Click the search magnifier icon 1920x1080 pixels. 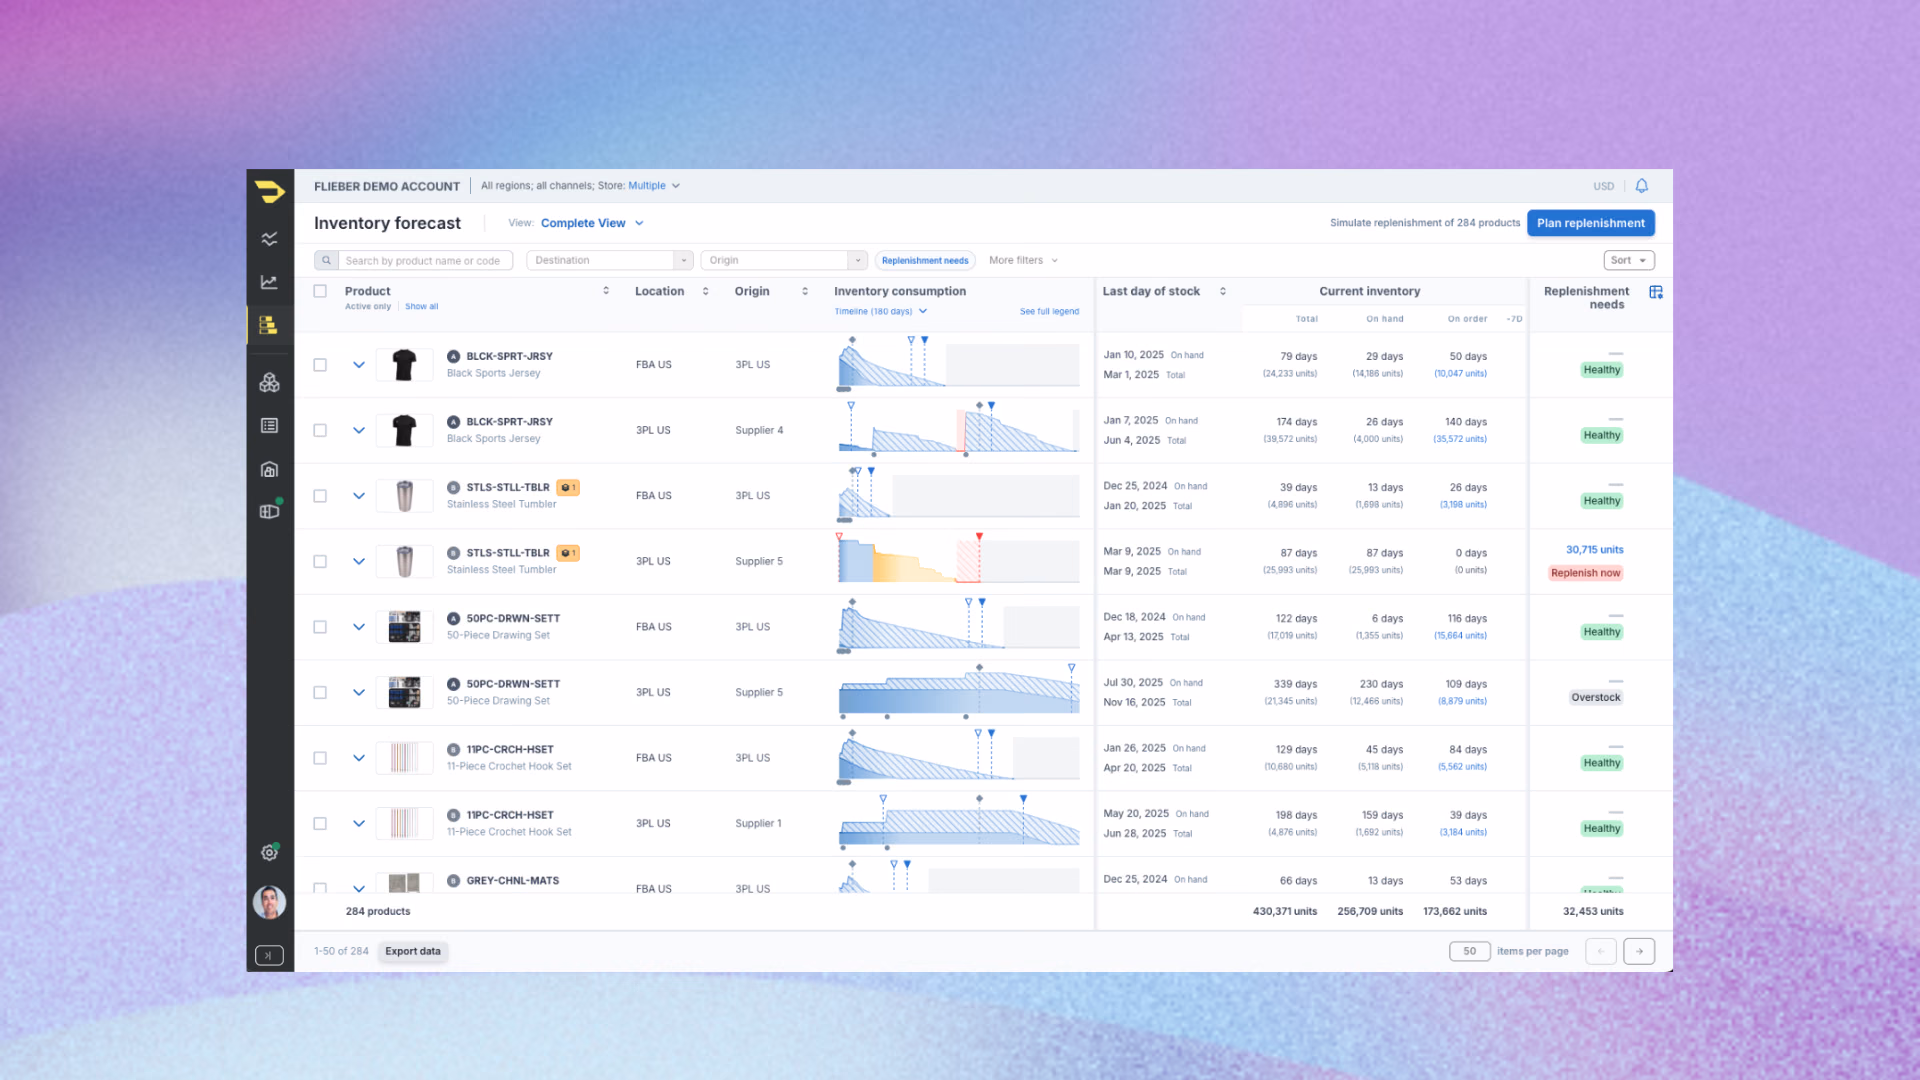pos(326,260)
